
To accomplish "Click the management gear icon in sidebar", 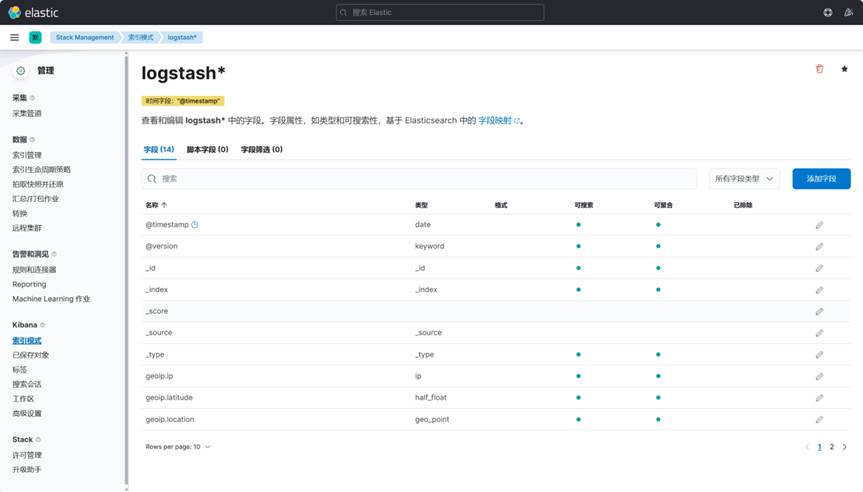I will [20, 70].
